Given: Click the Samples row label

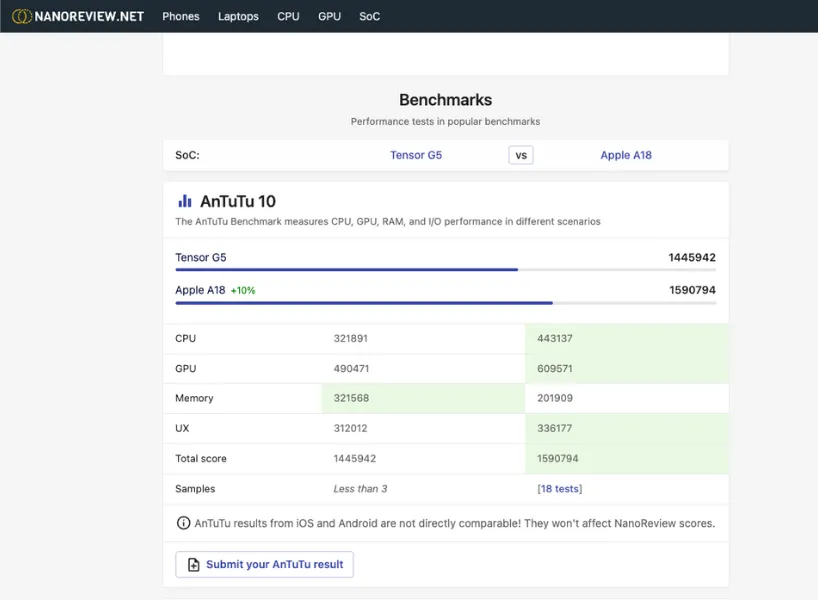Looking at the screenshot, I should tap(195, 489).
